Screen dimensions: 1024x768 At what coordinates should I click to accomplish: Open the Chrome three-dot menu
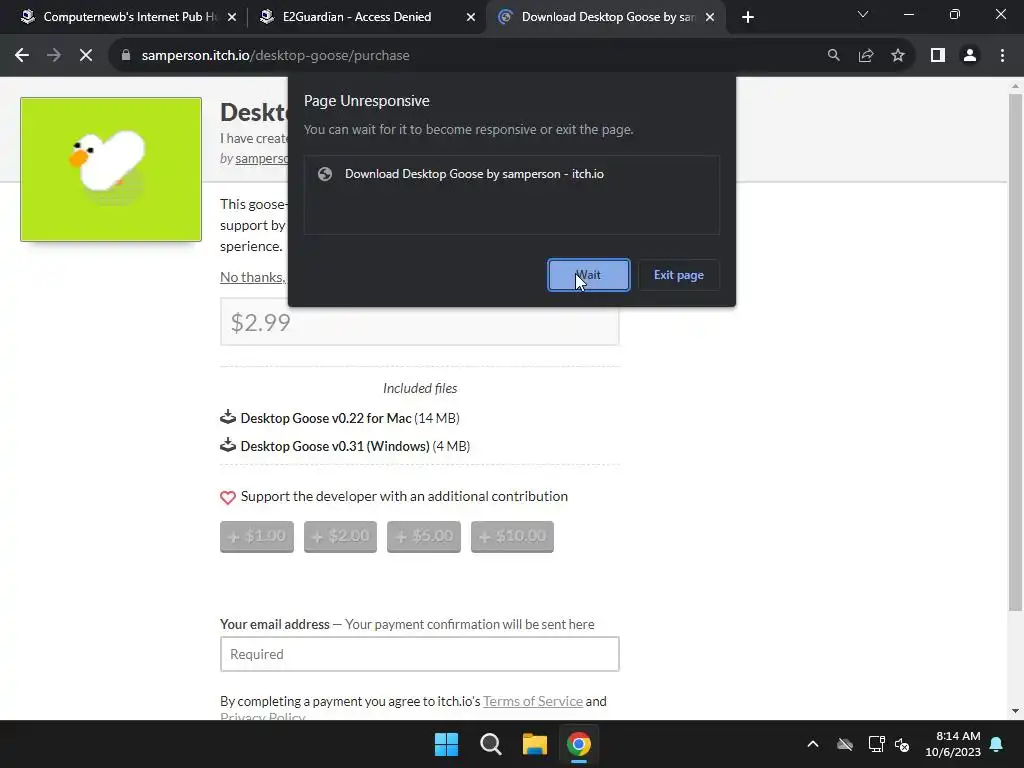[1002, 56]
